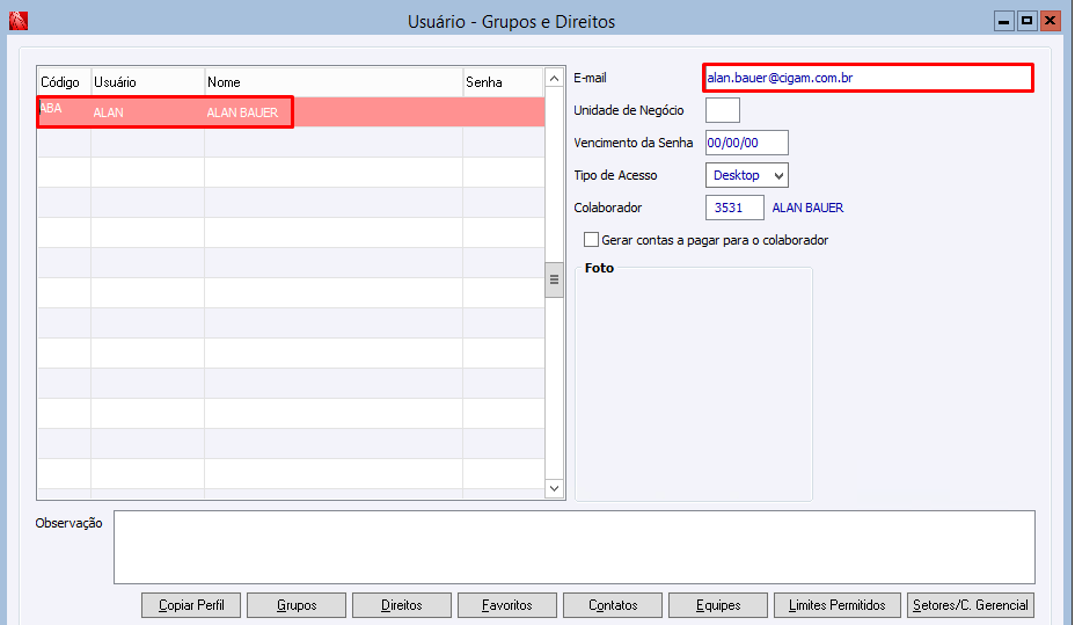The image size is (1073, 625).
Task: Select the ALAN BAUER name cell in table
Action: pos(334,112)
